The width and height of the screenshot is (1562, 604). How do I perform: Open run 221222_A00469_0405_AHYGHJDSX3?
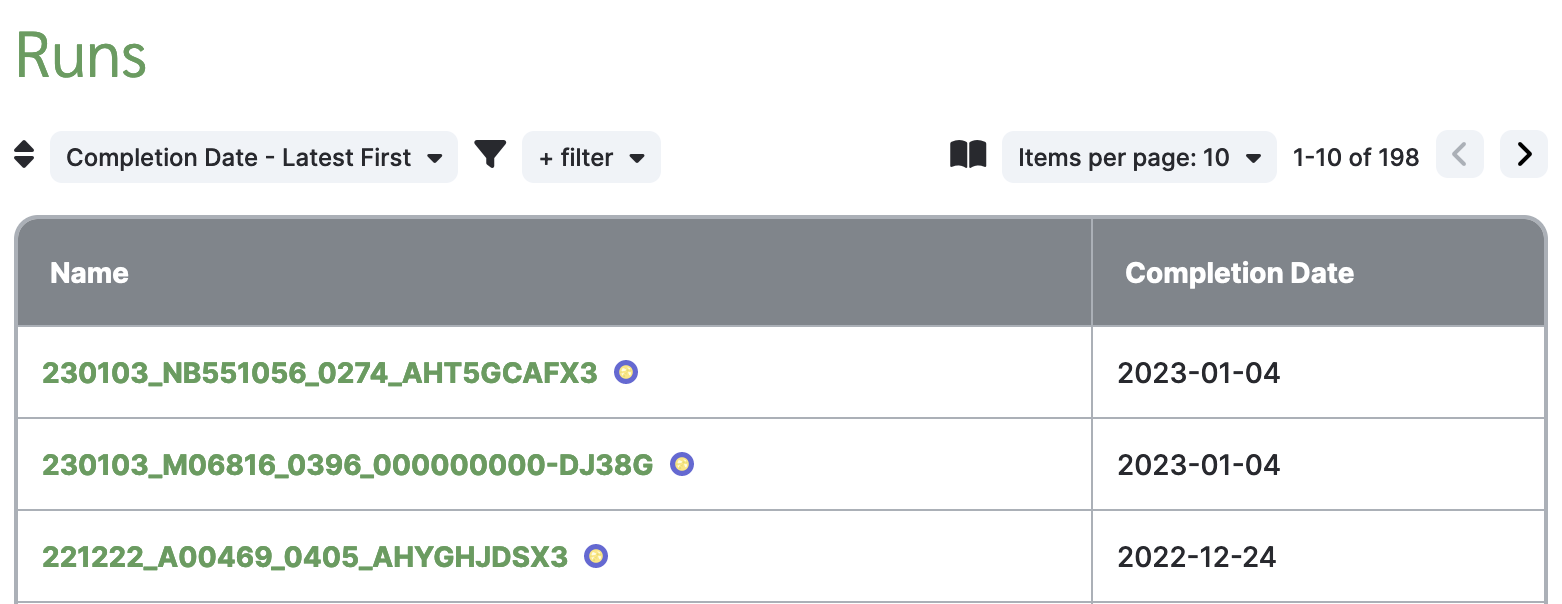tap(305, 557)
